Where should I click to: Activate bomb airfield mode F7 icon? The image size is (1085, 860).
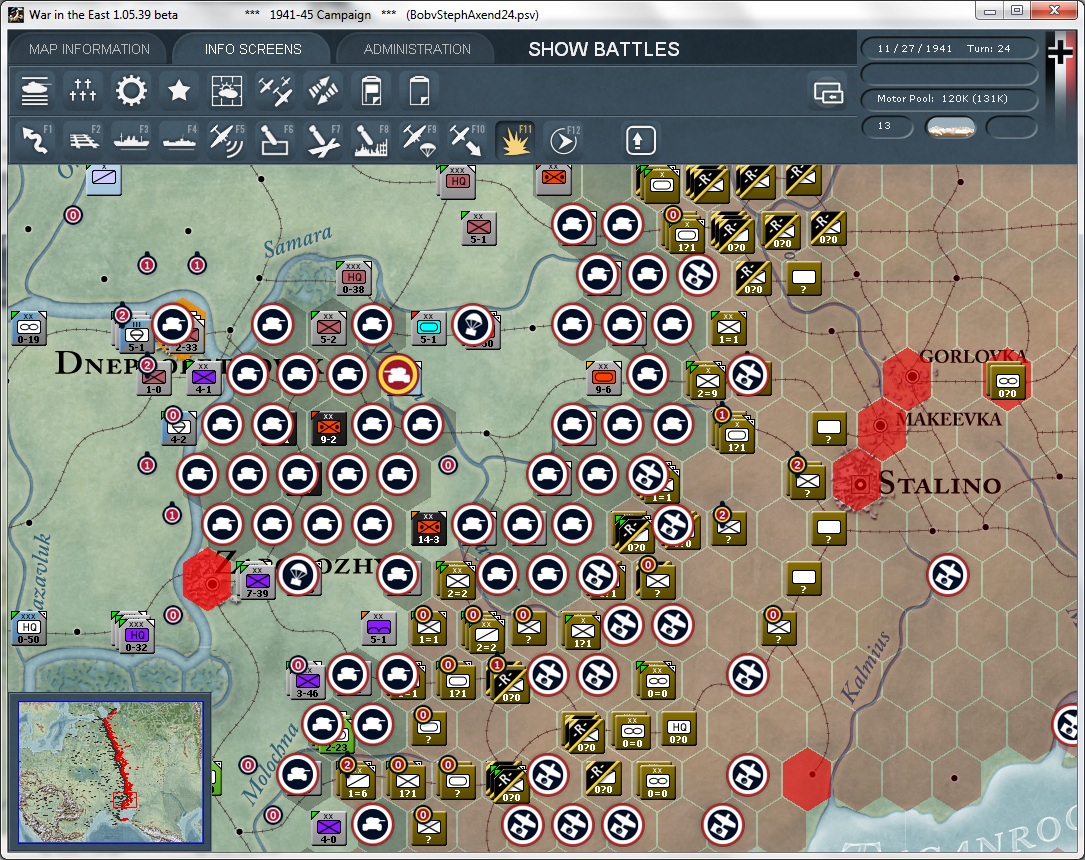[x=323, y=140]
